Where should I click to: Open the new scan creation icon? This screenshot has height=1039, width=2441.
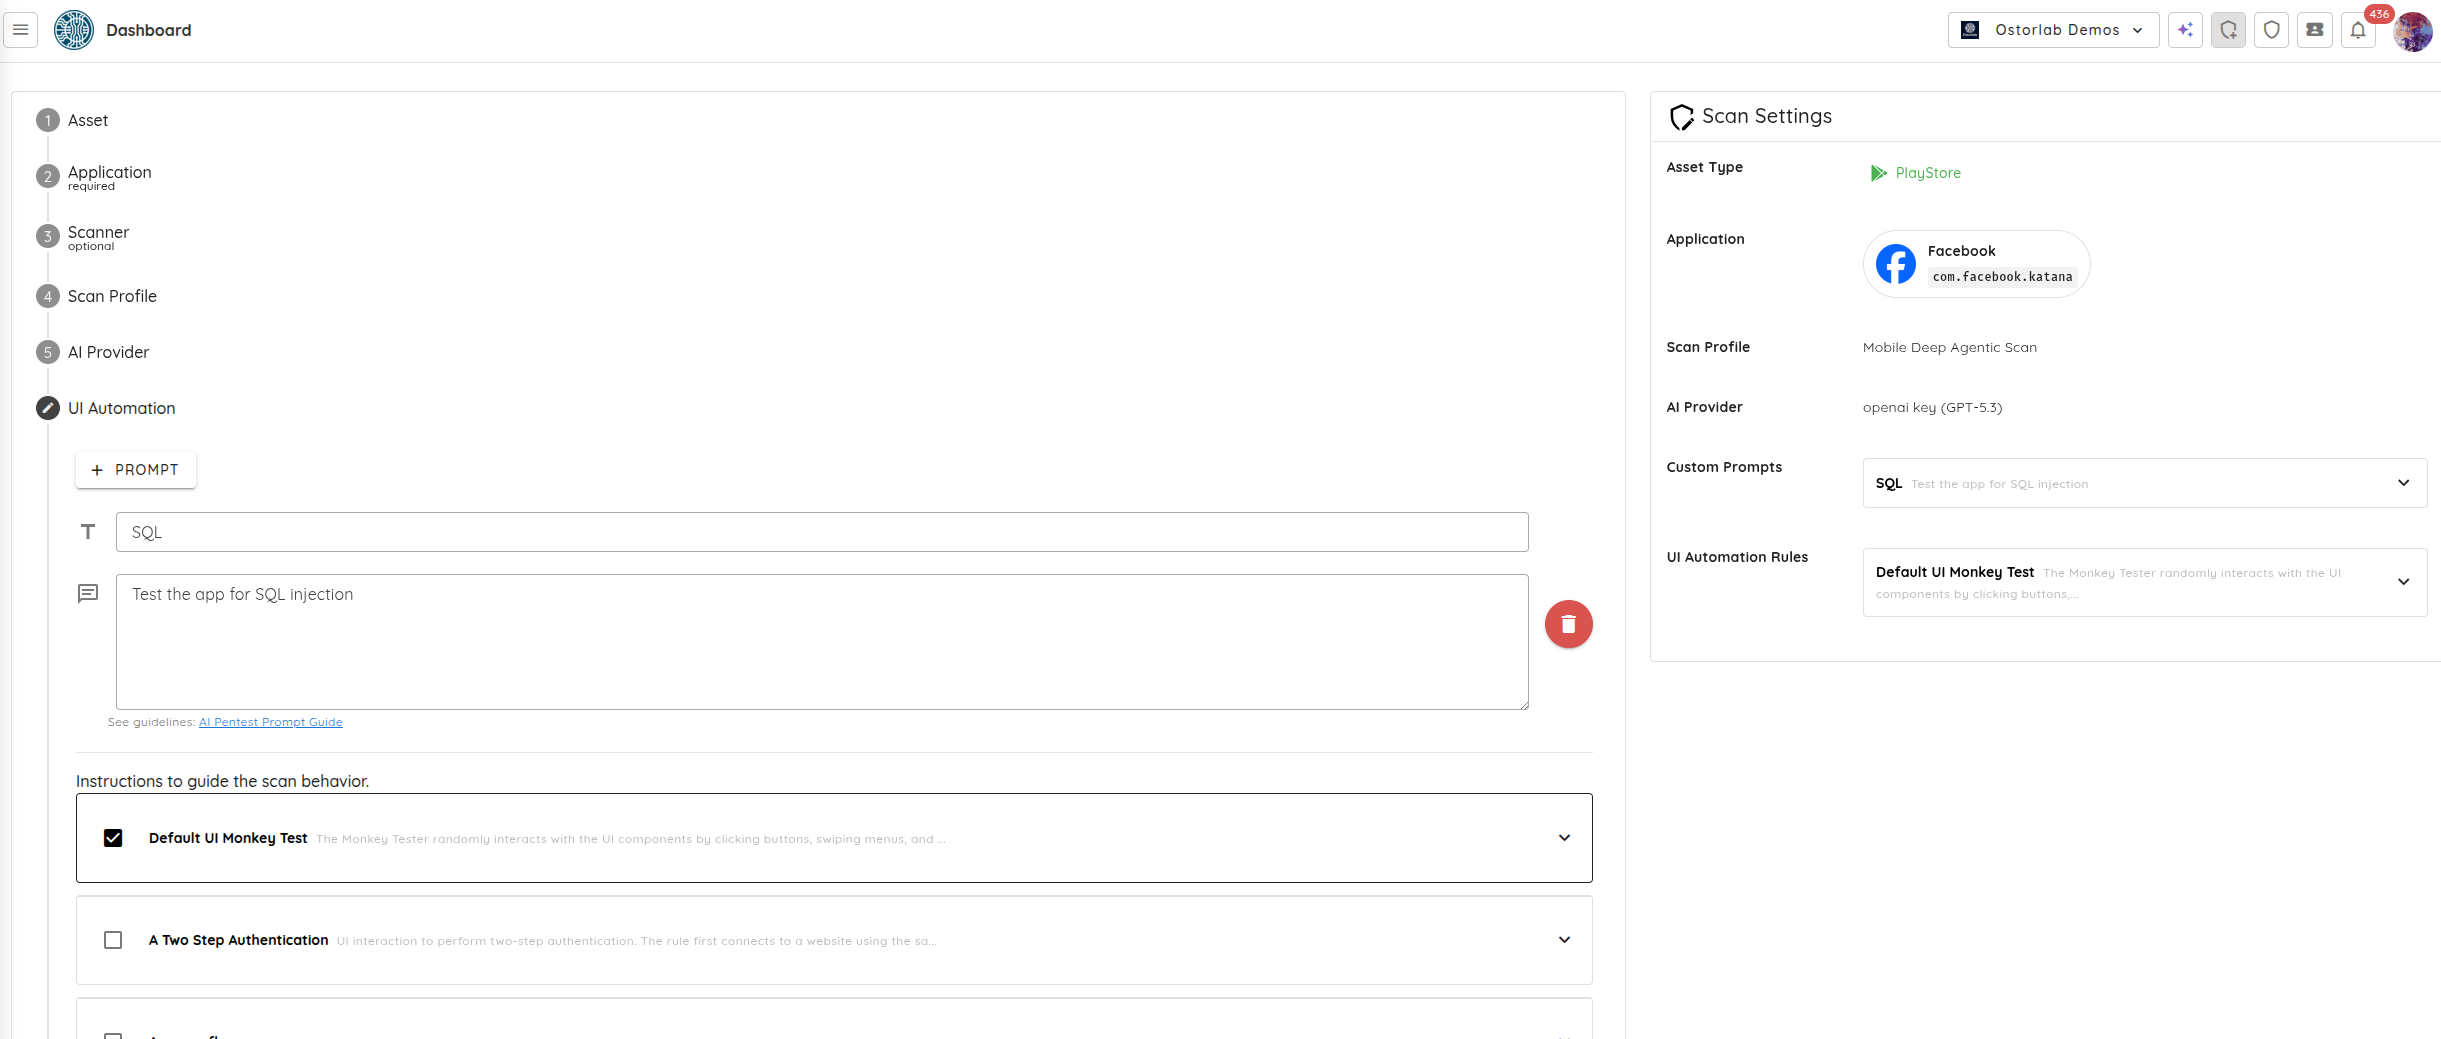click(2228, 30)
